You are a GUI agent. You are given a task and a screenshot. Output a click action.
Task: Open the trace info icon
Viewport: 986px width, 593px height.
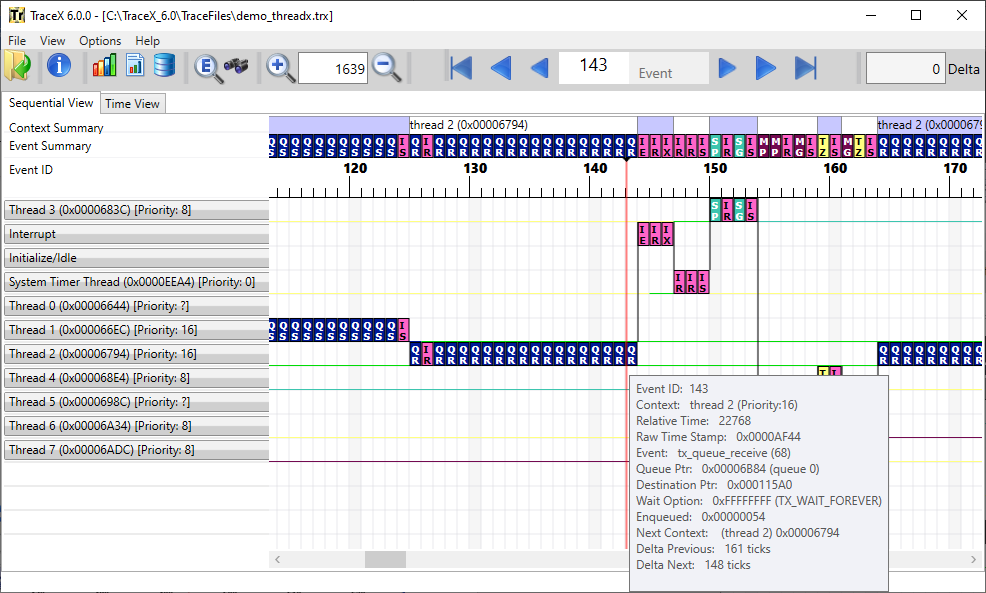[x=59, y=67]
